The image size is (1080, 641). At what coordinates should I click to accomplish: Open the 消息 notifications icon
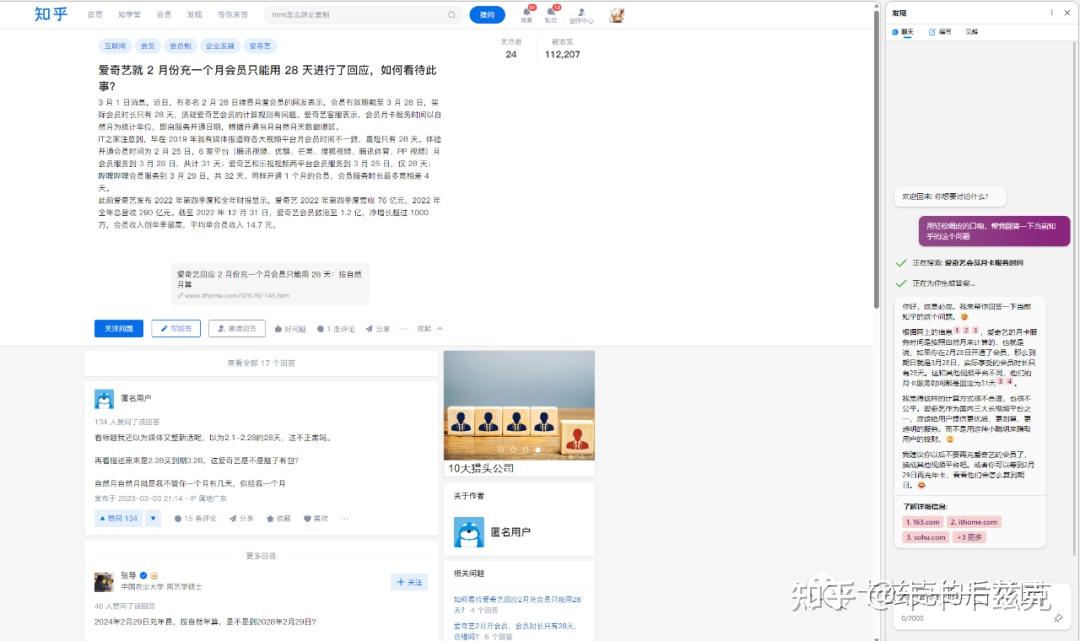click(527, 14)
